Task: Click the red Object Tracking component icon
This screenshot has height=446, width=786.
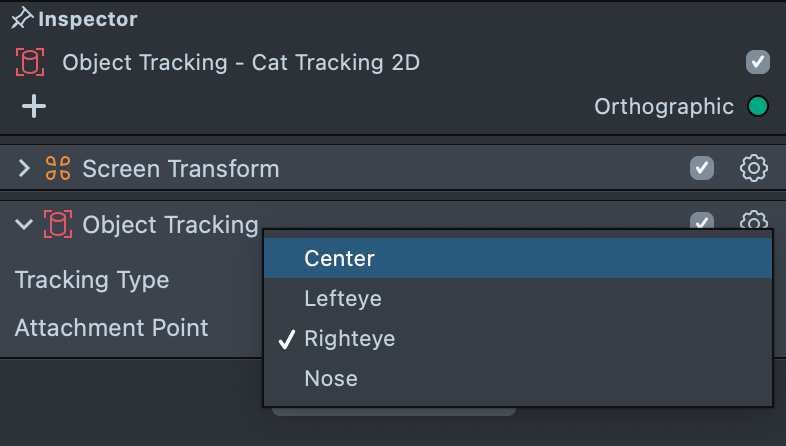Action: click(58, 225)
